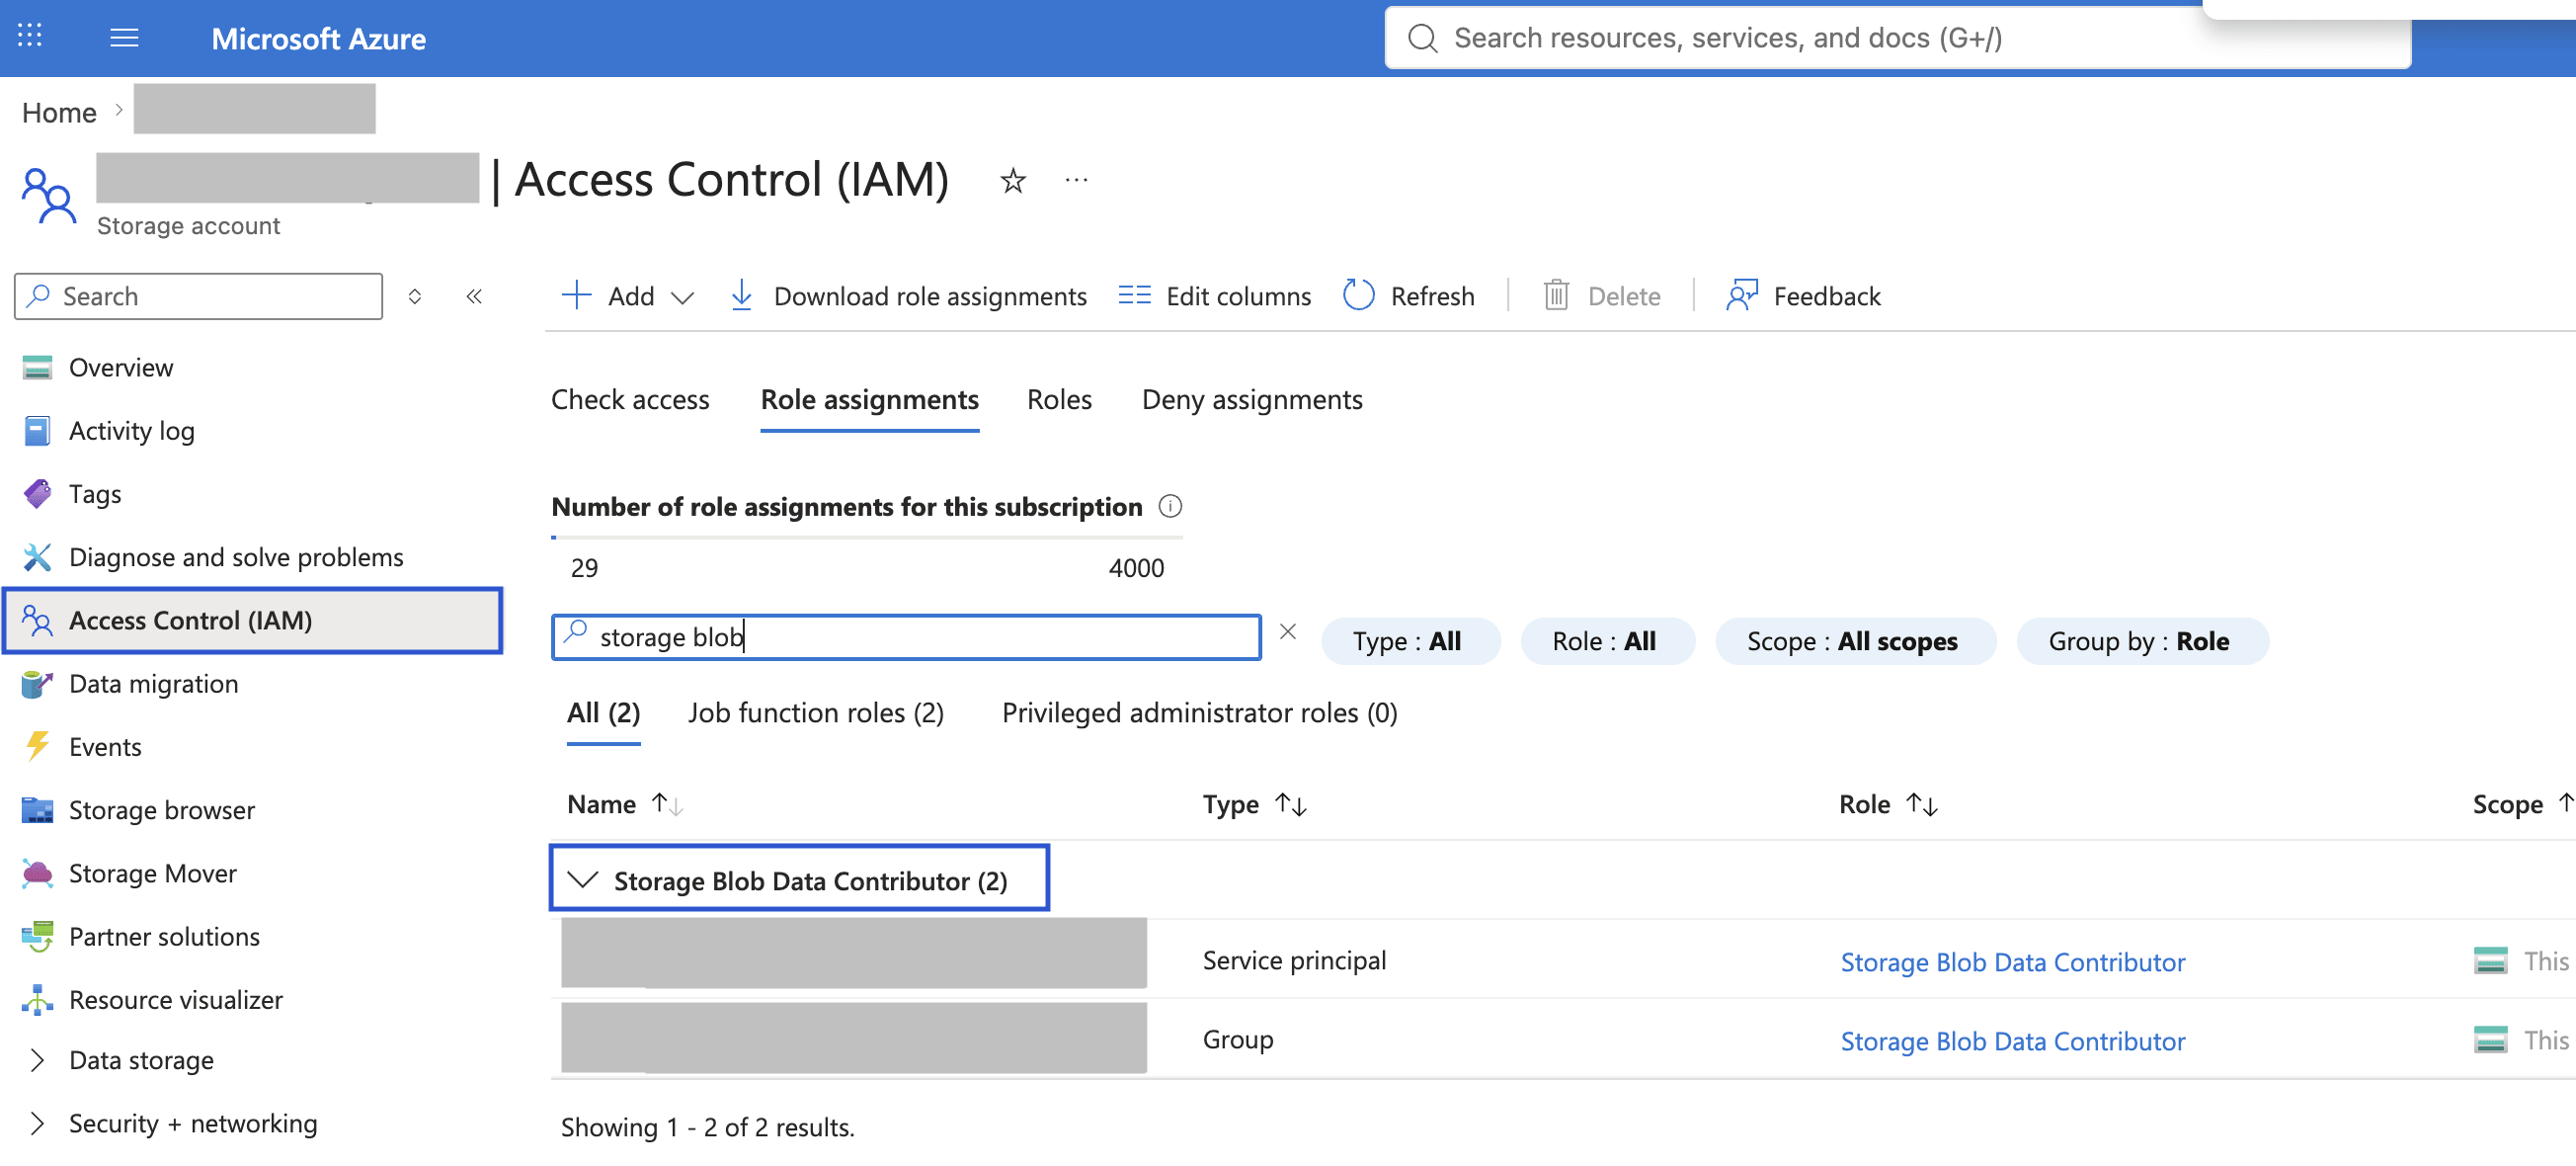Click the storage account resource icon in header

coord(48,195)
